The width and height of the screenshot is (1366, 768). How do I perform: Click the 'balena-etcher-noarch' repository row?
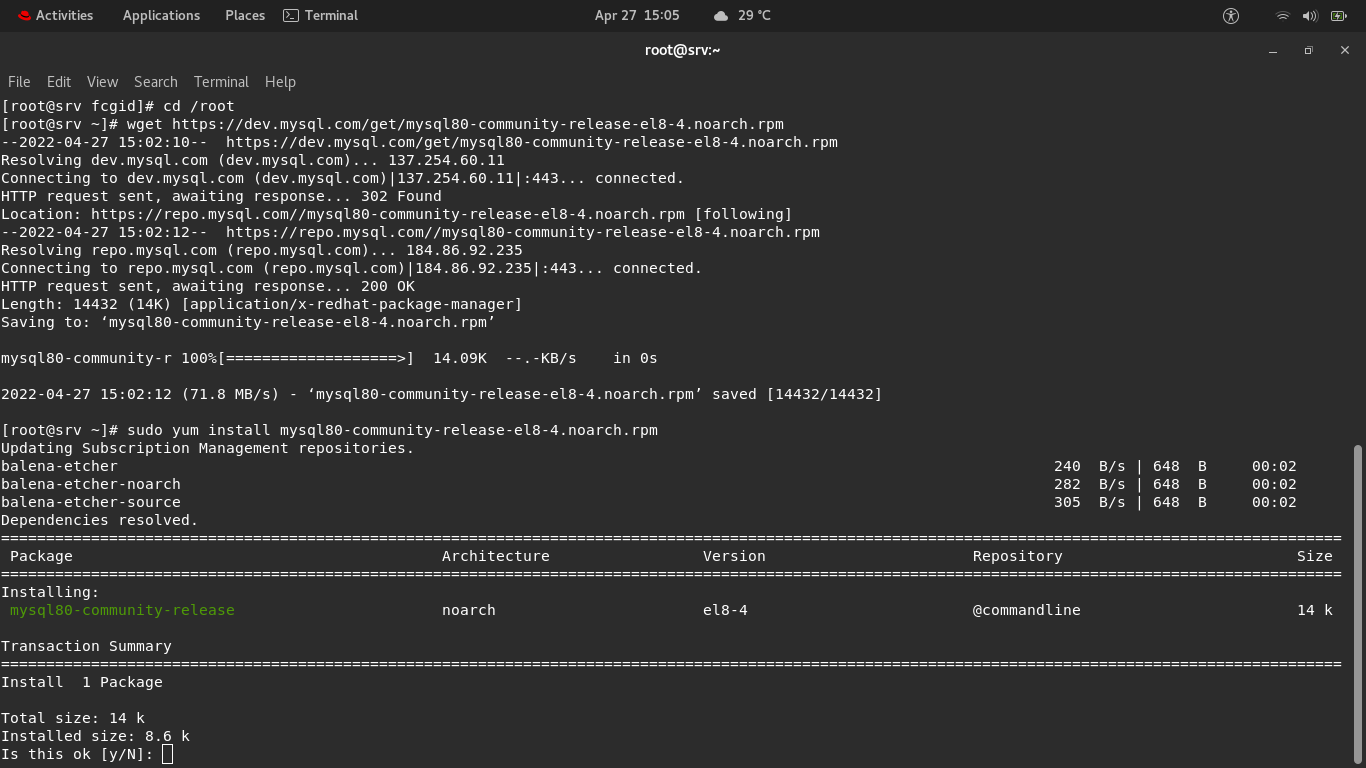point(649,484)
